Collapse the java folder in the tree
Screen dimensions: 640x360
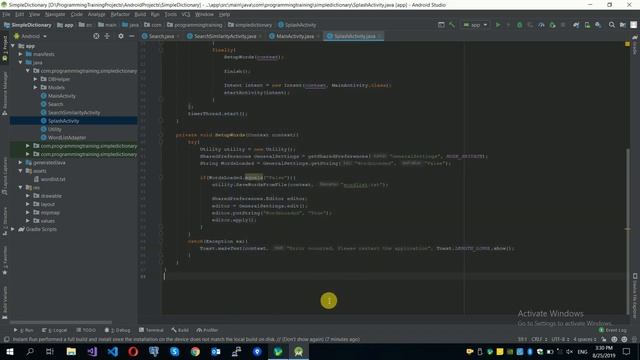[x=20, y=62]
